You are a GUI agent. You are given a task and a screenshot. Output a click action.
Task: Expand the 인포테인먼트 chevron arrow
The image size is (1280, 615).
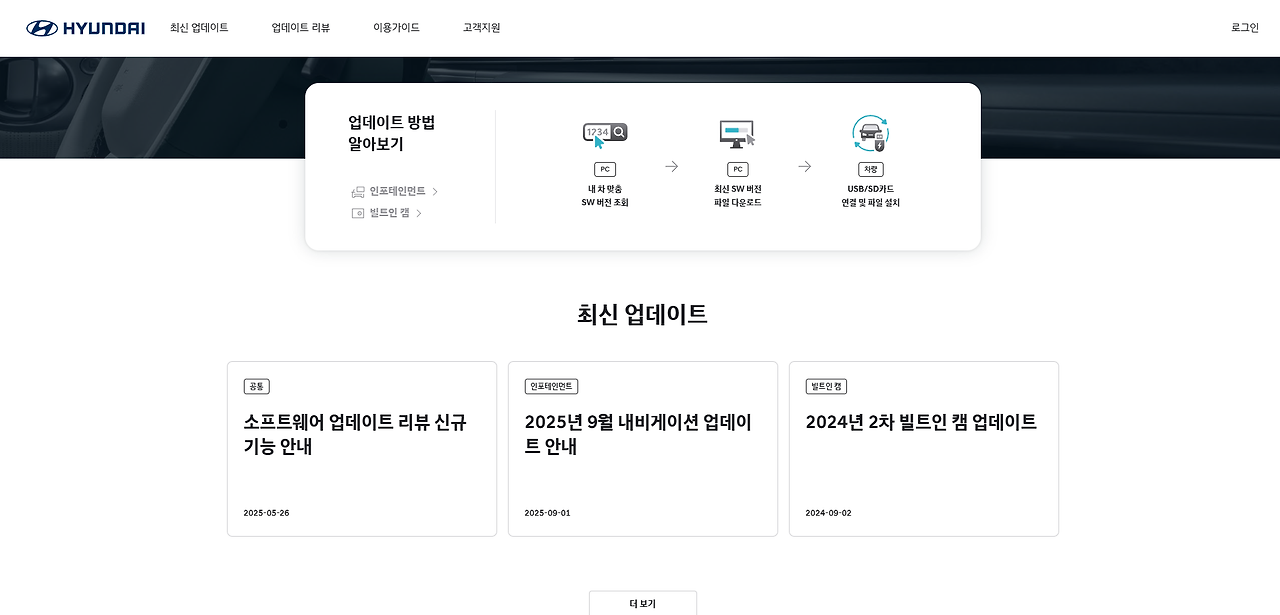tap(435, 191)
